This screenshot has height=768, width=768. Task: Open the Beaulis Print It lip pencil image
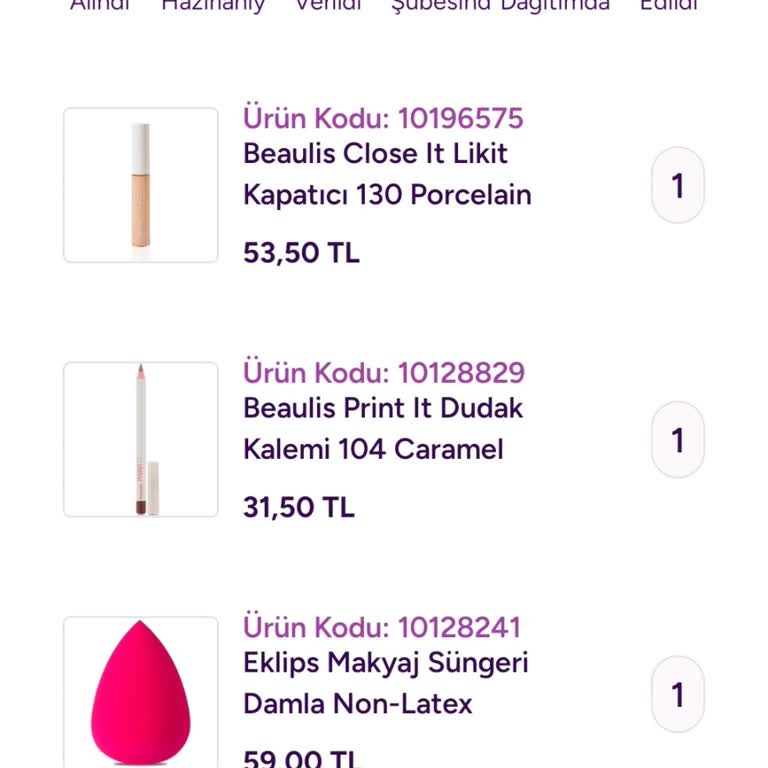(141, 439)
